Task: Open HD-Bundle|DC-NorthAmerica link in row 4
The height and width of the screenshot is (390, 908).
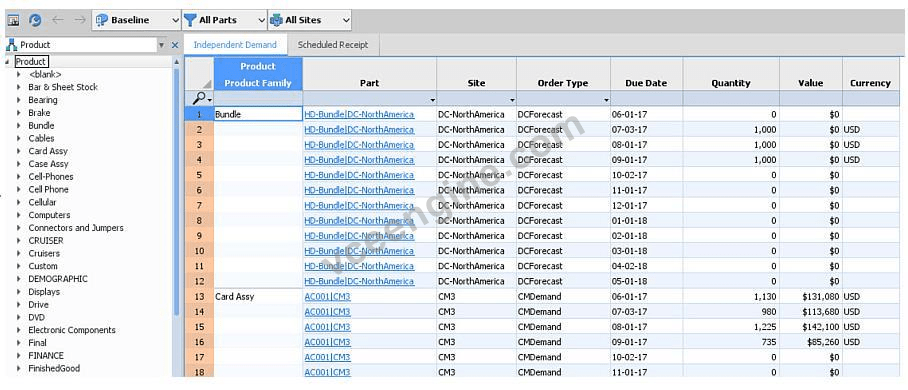Action: pos(359,160)
